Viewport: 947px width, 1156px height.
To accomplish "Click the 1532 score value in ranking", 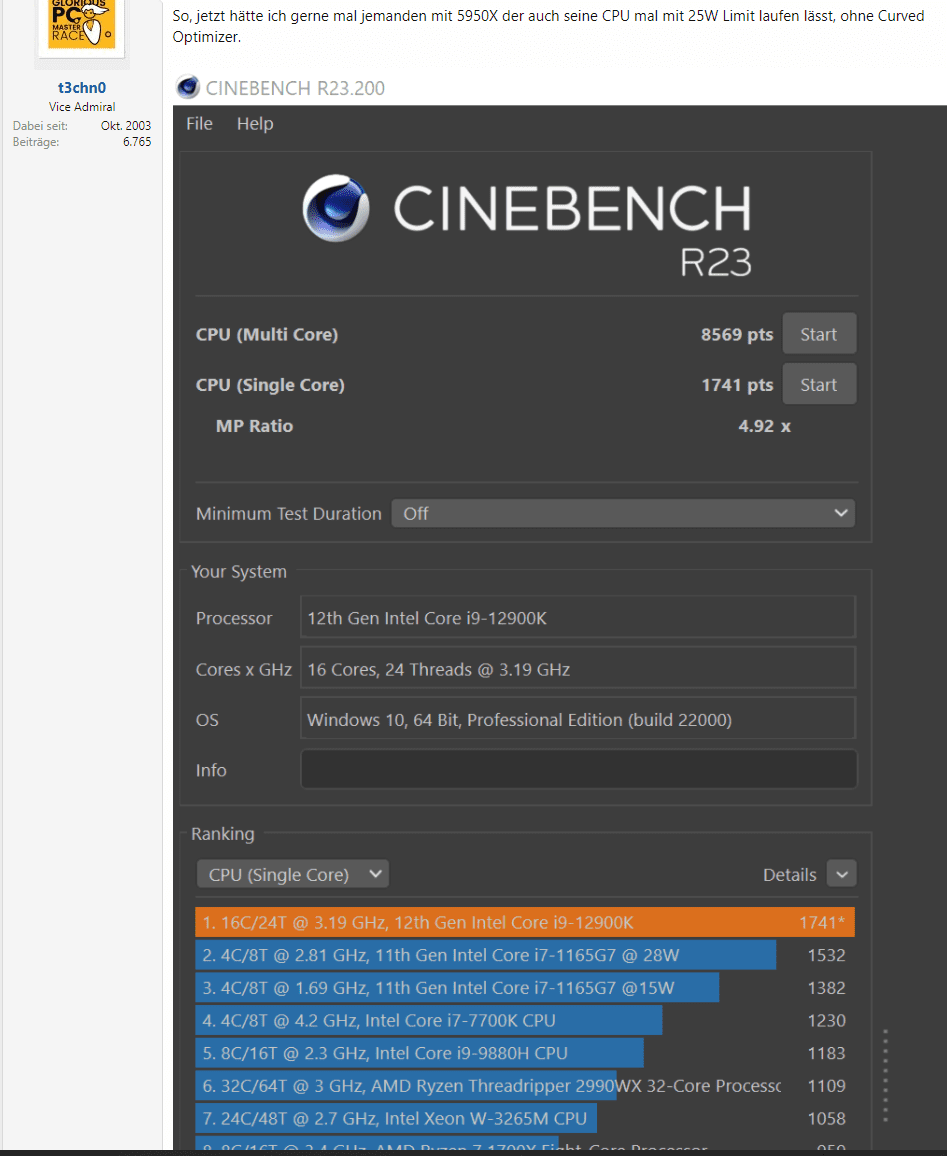I will (x=826, y=955).
